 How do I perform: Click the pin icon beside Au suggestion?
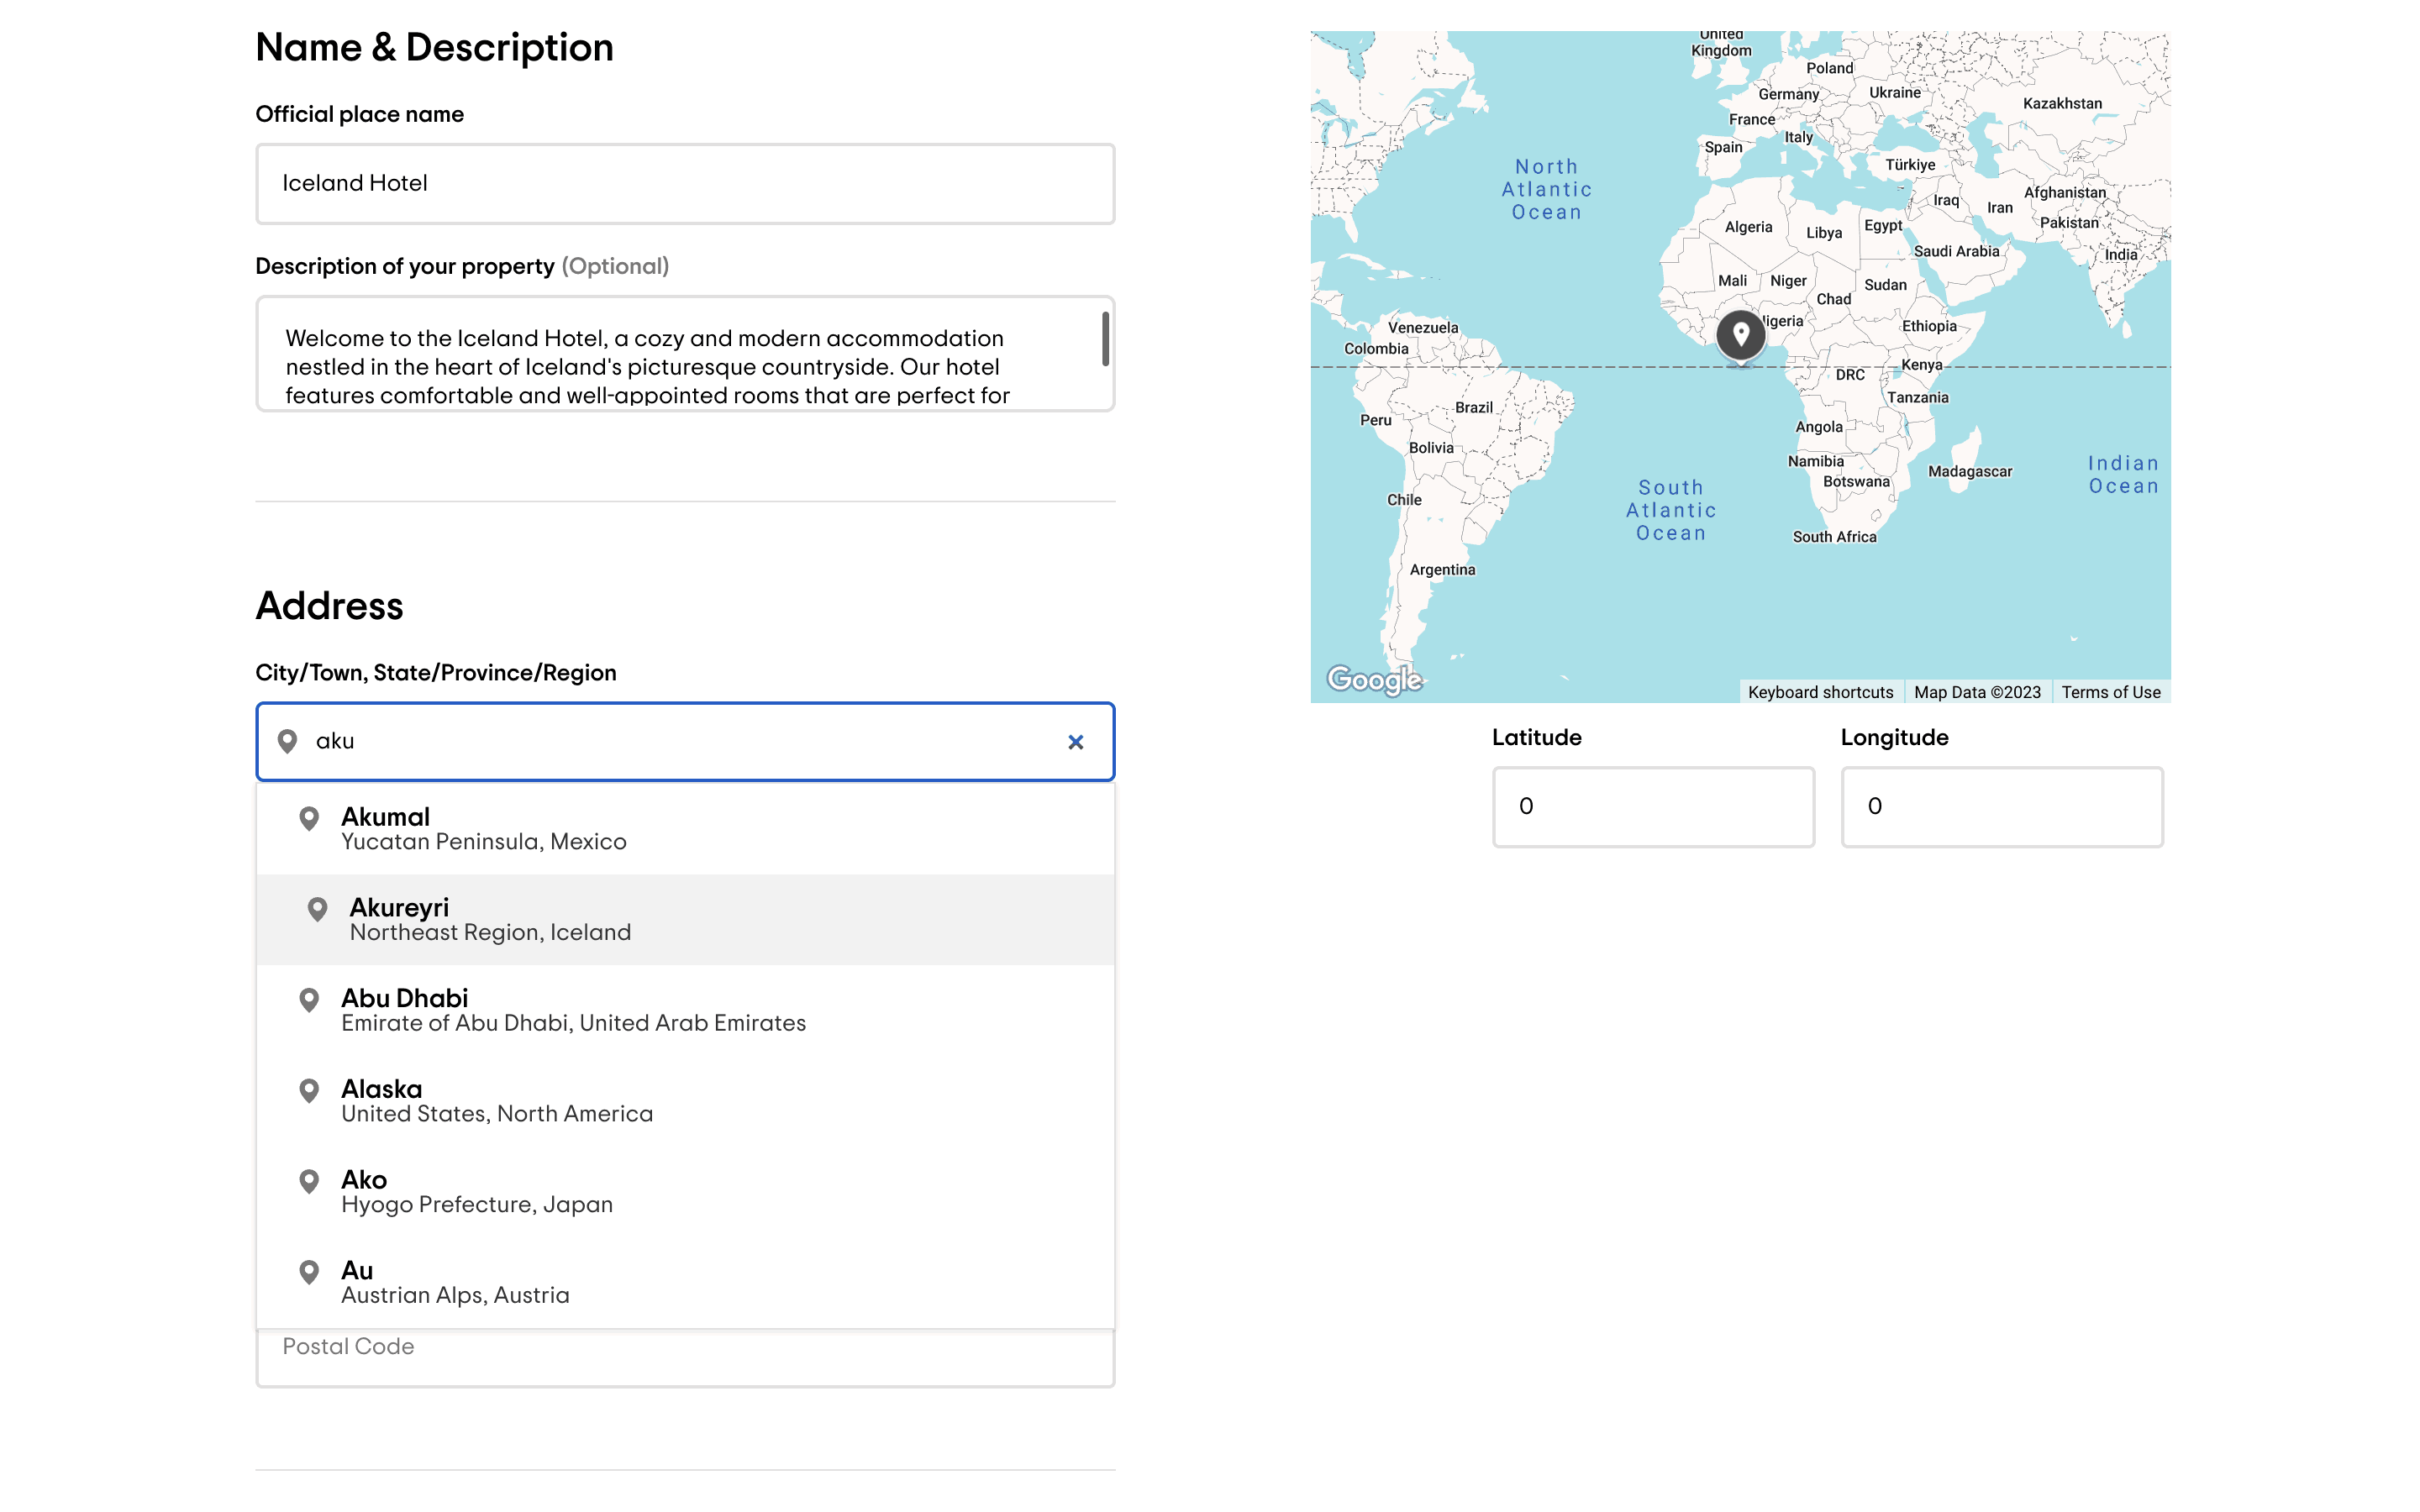[309, 1272]
